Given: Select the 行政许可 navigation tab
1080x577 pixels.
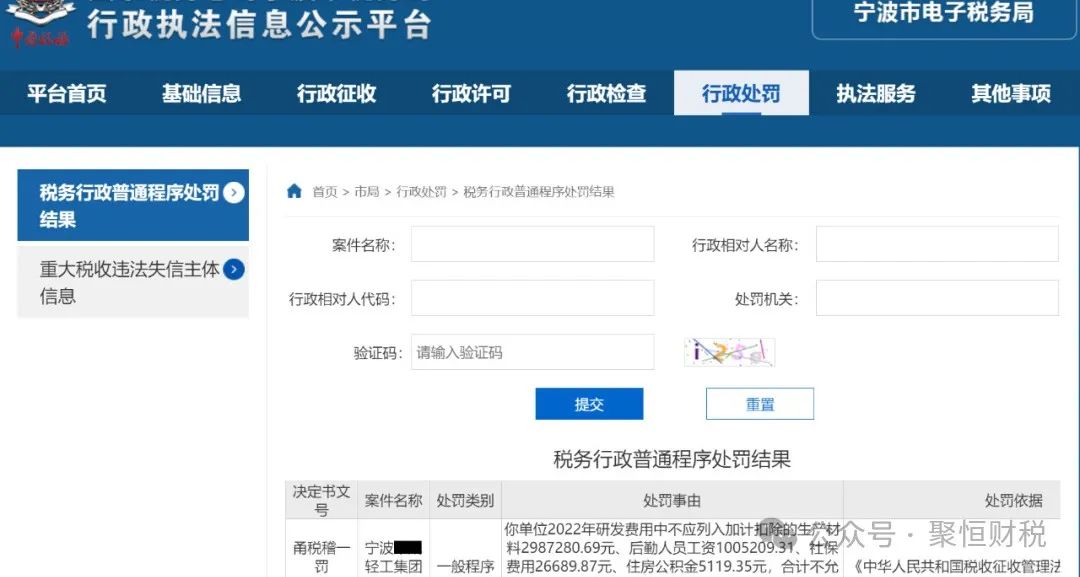Looking at the screenshot, I should [x=471, y=94].
